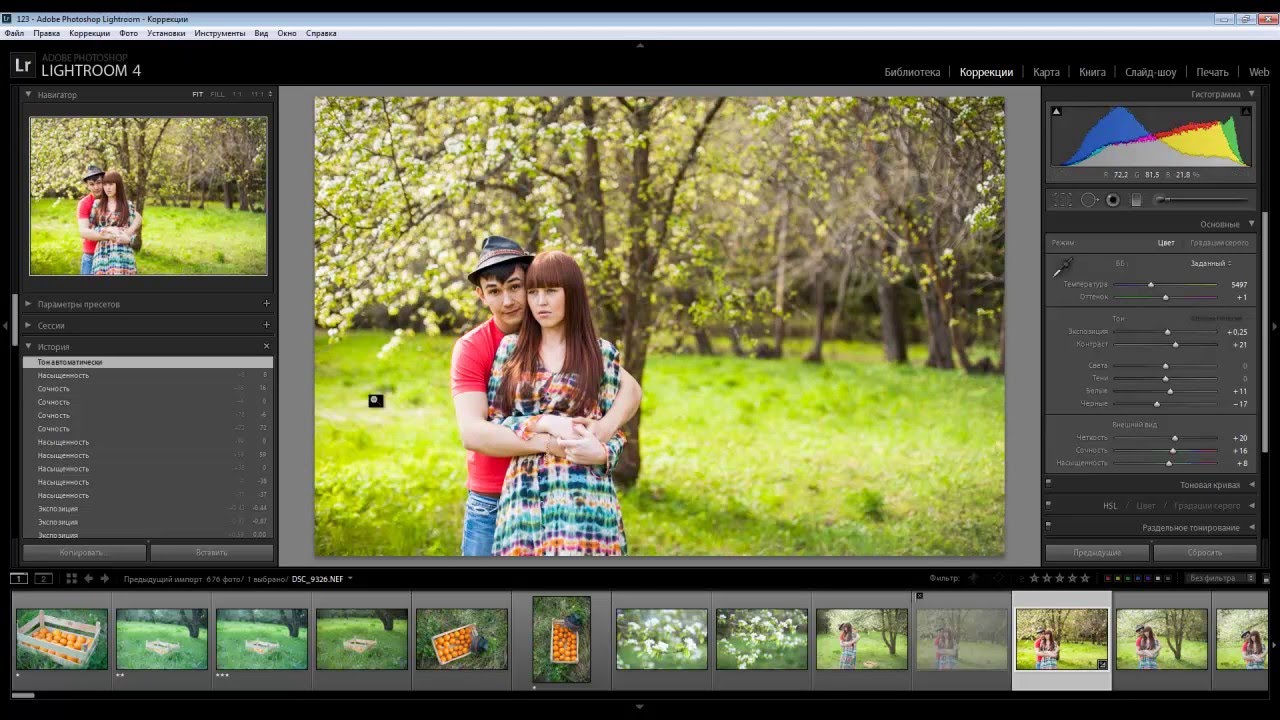Hide the top module picker panel arrow
1280x720 pixels.
point(640,45)
